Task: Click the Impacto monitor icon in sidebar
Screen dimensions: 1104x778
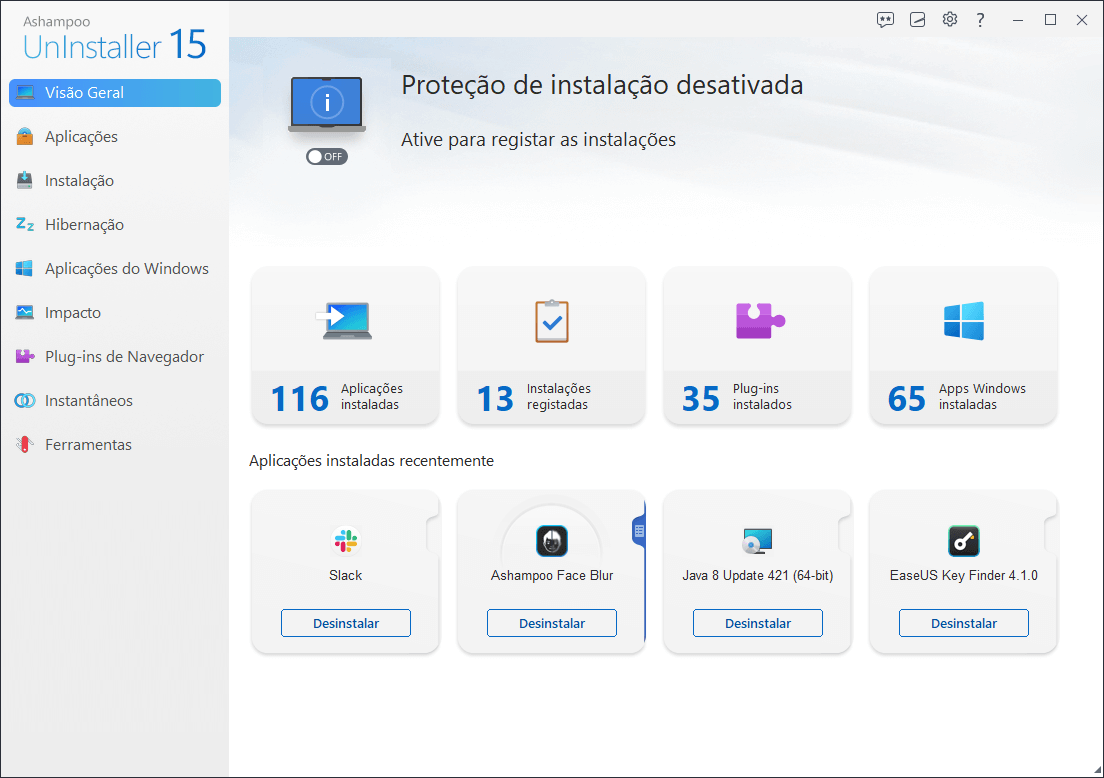Action: 25,312
